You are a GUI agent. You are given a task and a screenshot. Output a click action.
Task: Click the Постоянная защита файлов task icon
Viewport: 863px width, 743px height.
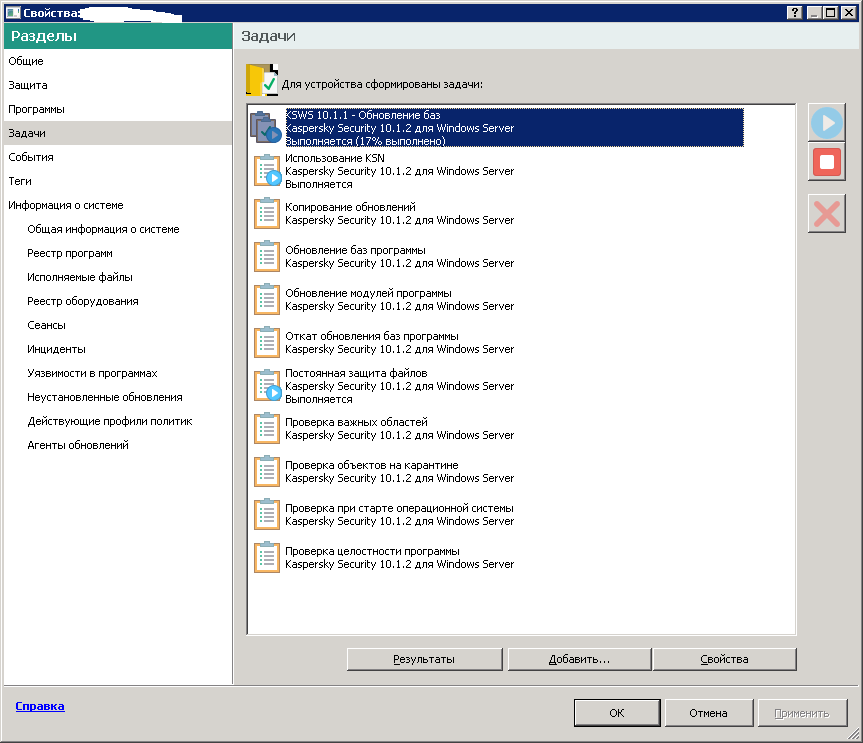[266, 385]
